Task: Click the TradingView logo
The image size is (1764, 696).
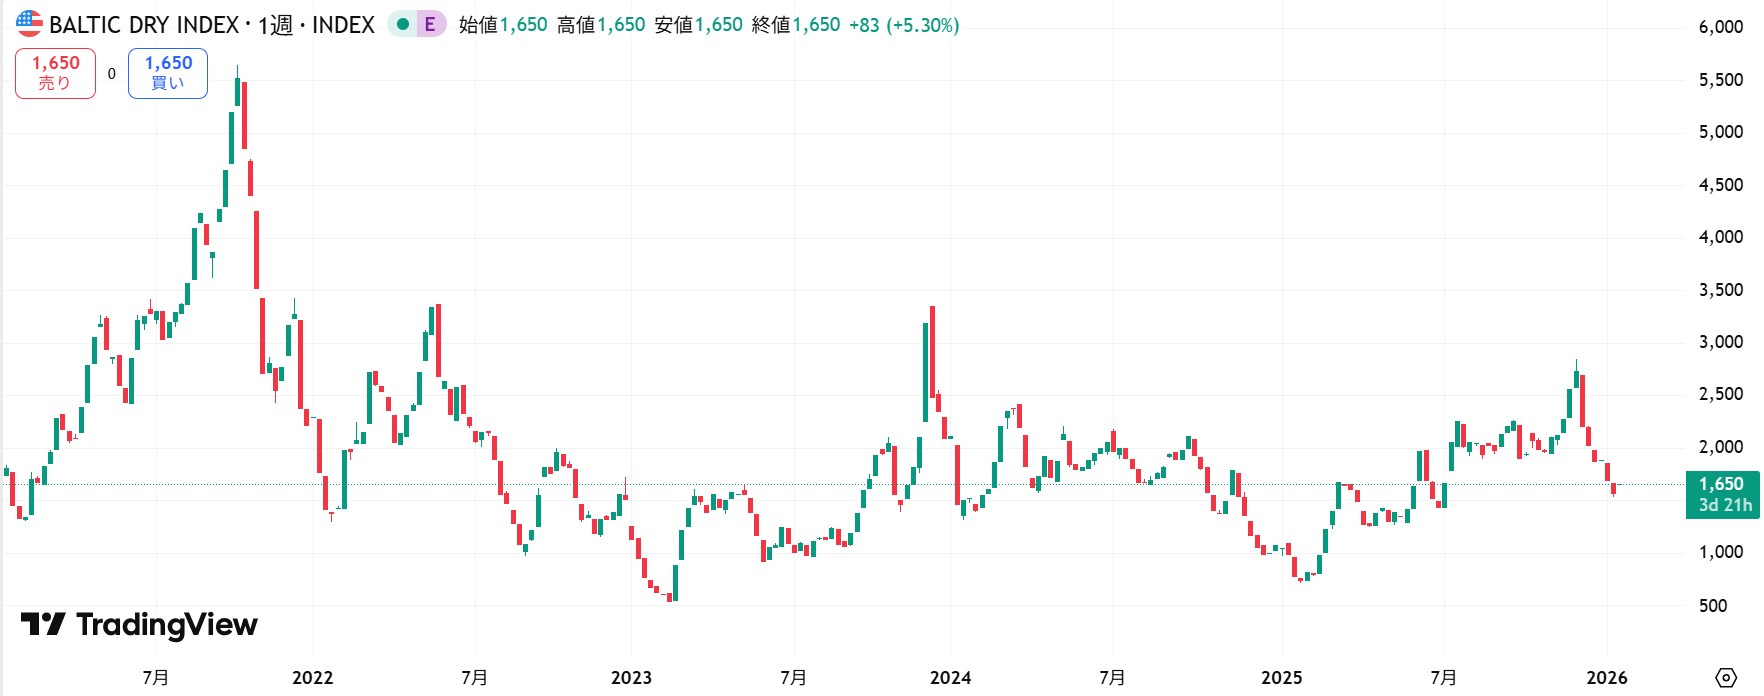Action: pyautogui.click(x=140, y=625)
